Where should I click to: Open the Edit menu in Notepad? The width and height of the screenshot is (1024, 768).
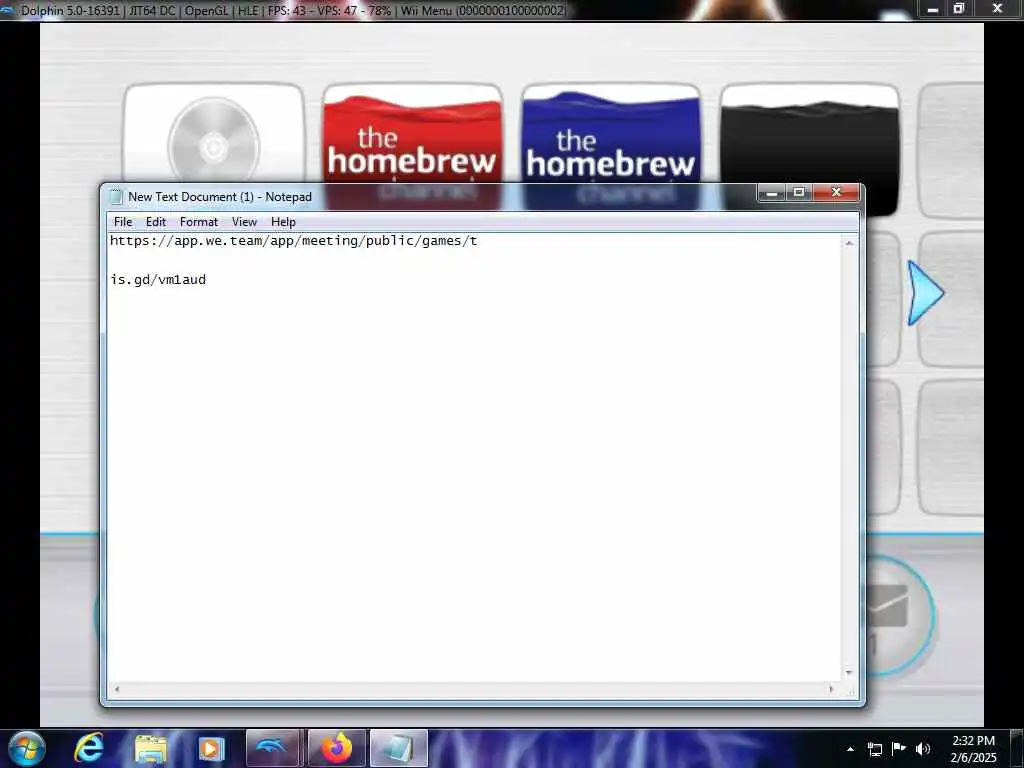pos(155,222)
